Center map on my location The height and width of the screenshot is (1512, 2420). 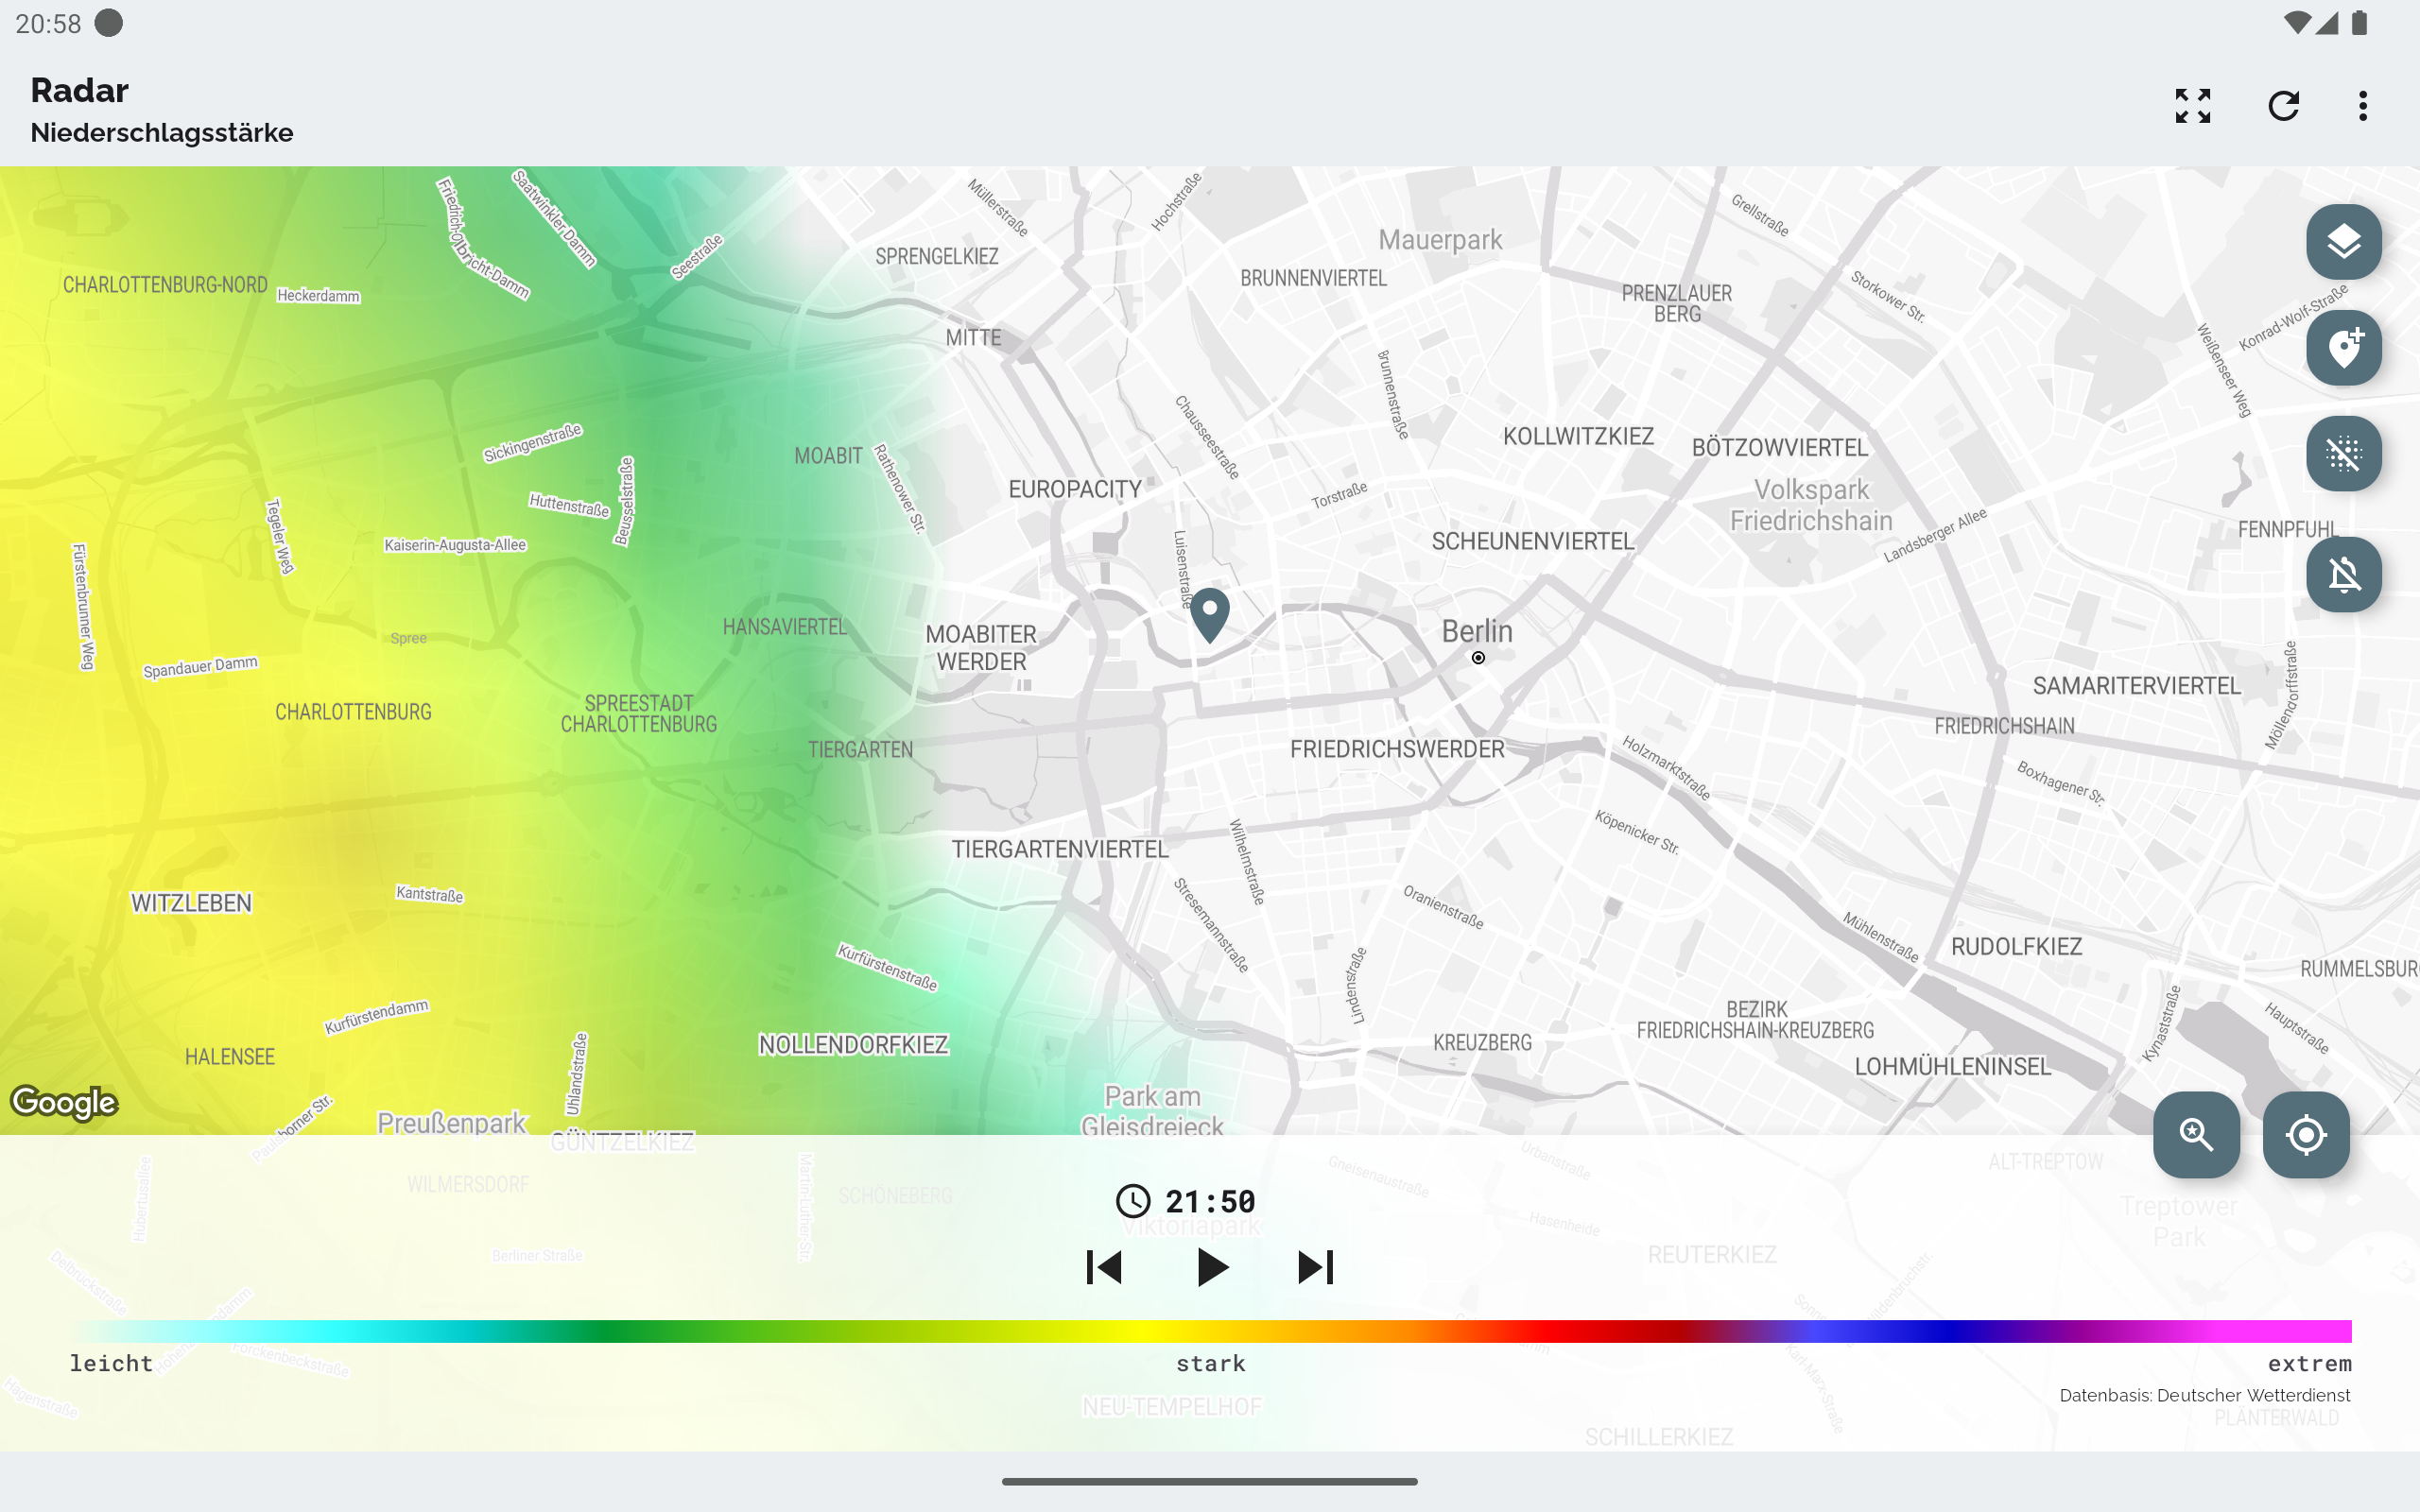pyautogui.click(x=2305, y=1134)
